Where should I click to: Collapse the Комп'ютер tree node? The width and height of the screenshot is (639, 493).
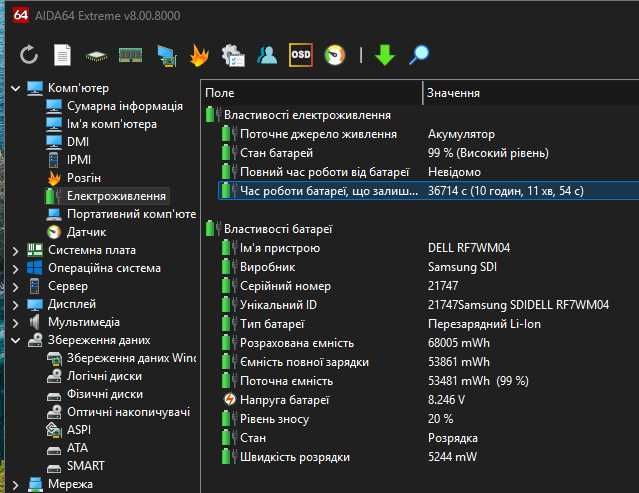click(x=15, y=88)
